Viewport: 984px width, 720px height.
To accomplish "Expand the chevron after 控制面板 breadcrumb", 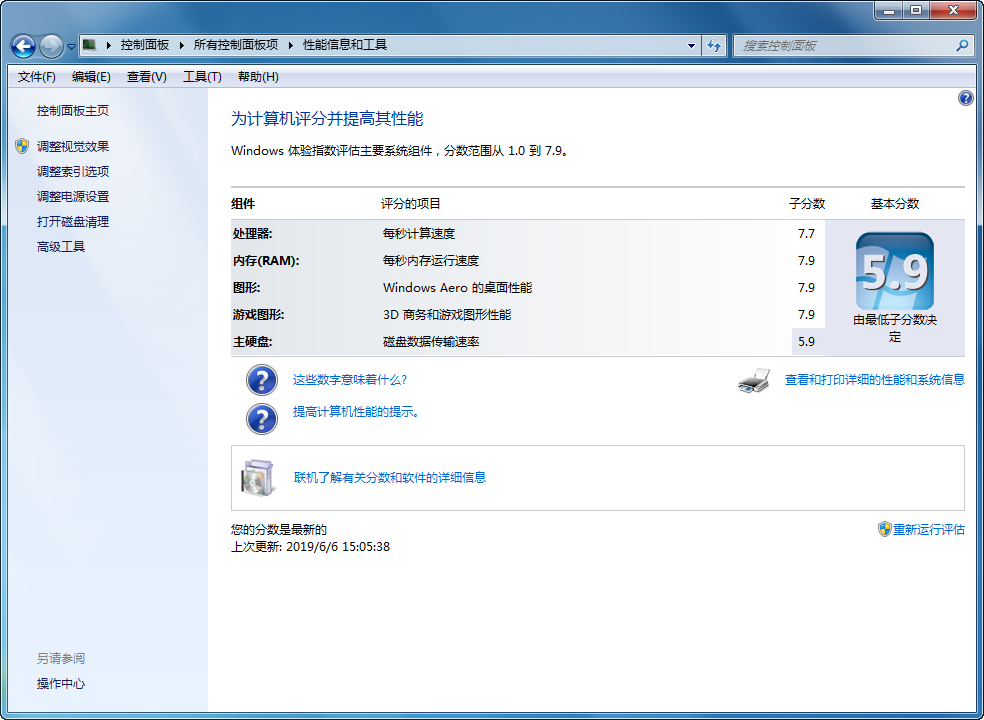I will (x=182, y=45).
